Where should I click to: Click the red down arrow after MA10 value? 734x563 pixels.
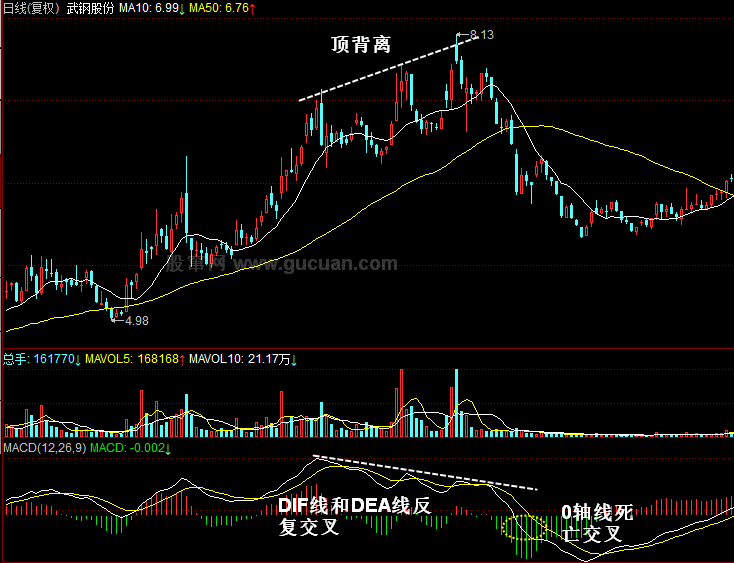[x=183, y=8]
